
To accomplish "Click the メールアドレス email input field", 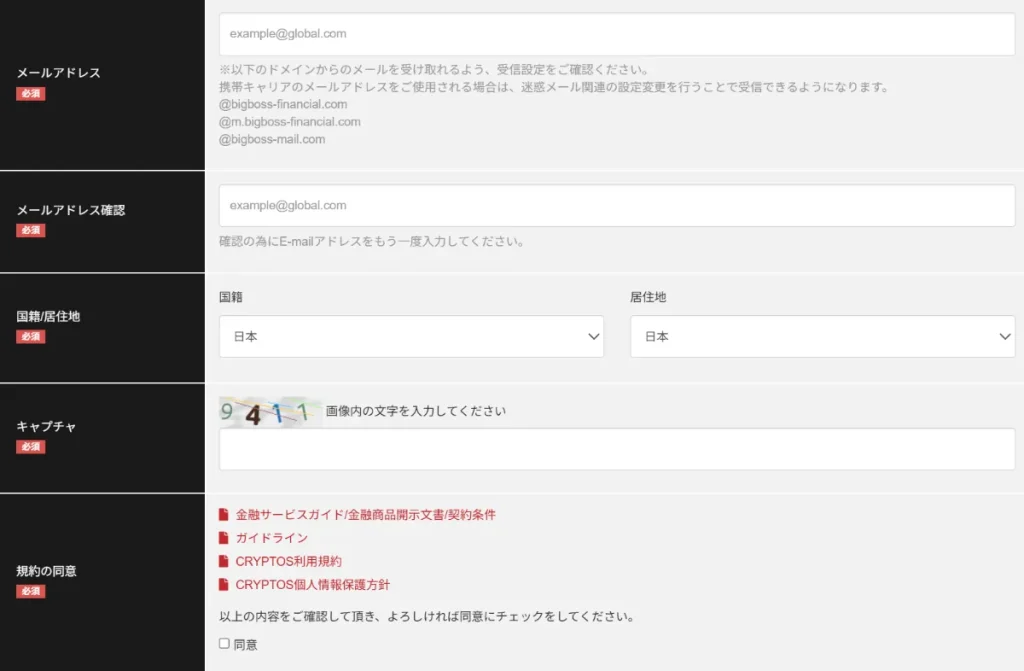I will pyautogui.click(x=616, y=34).
